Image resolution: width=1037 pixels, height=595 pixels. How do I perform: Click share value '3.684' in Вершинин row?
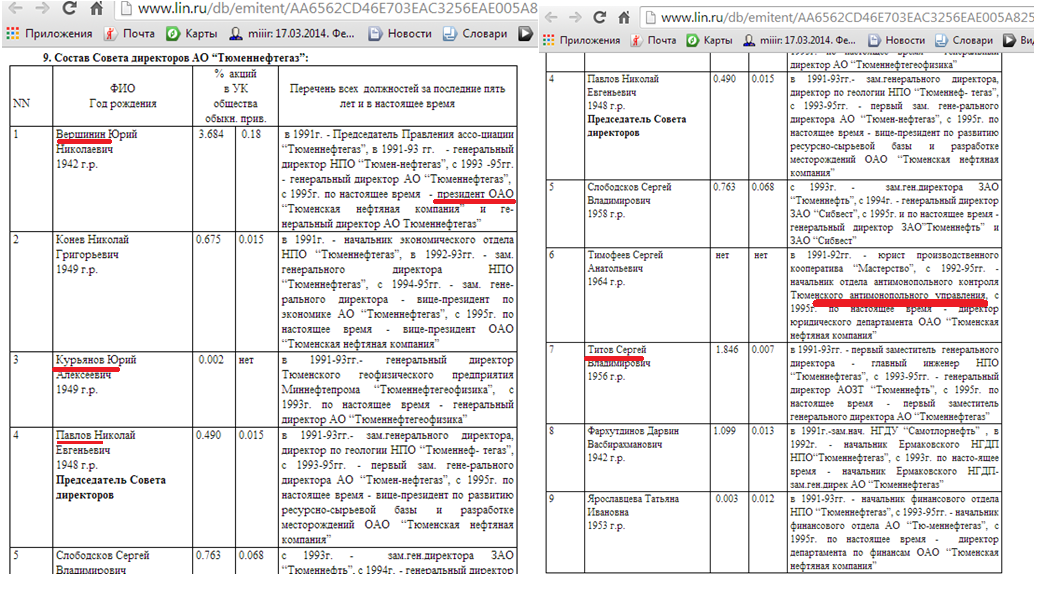click(211, 134)
